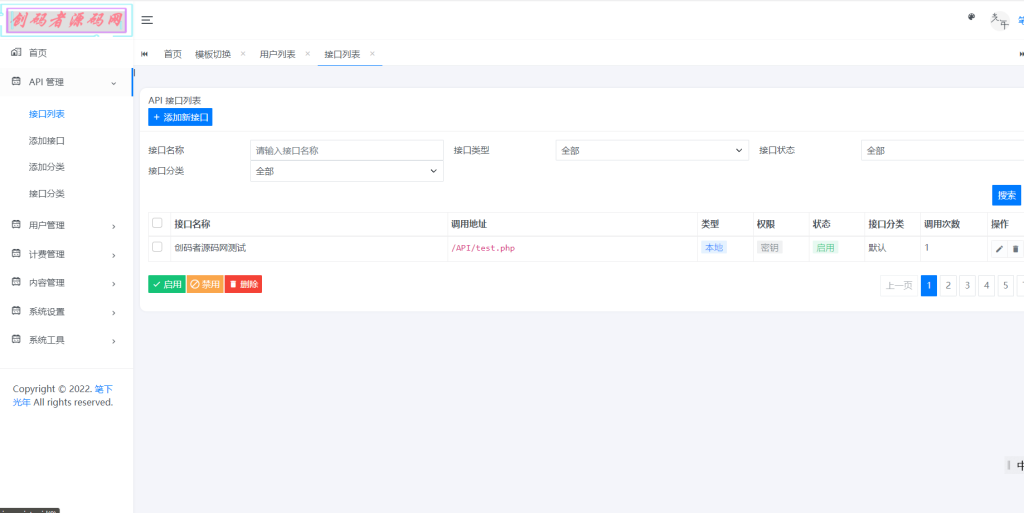Collapse the API 管理 sidebar menu
Screen dimensions: 1024x513
point(66,82)
